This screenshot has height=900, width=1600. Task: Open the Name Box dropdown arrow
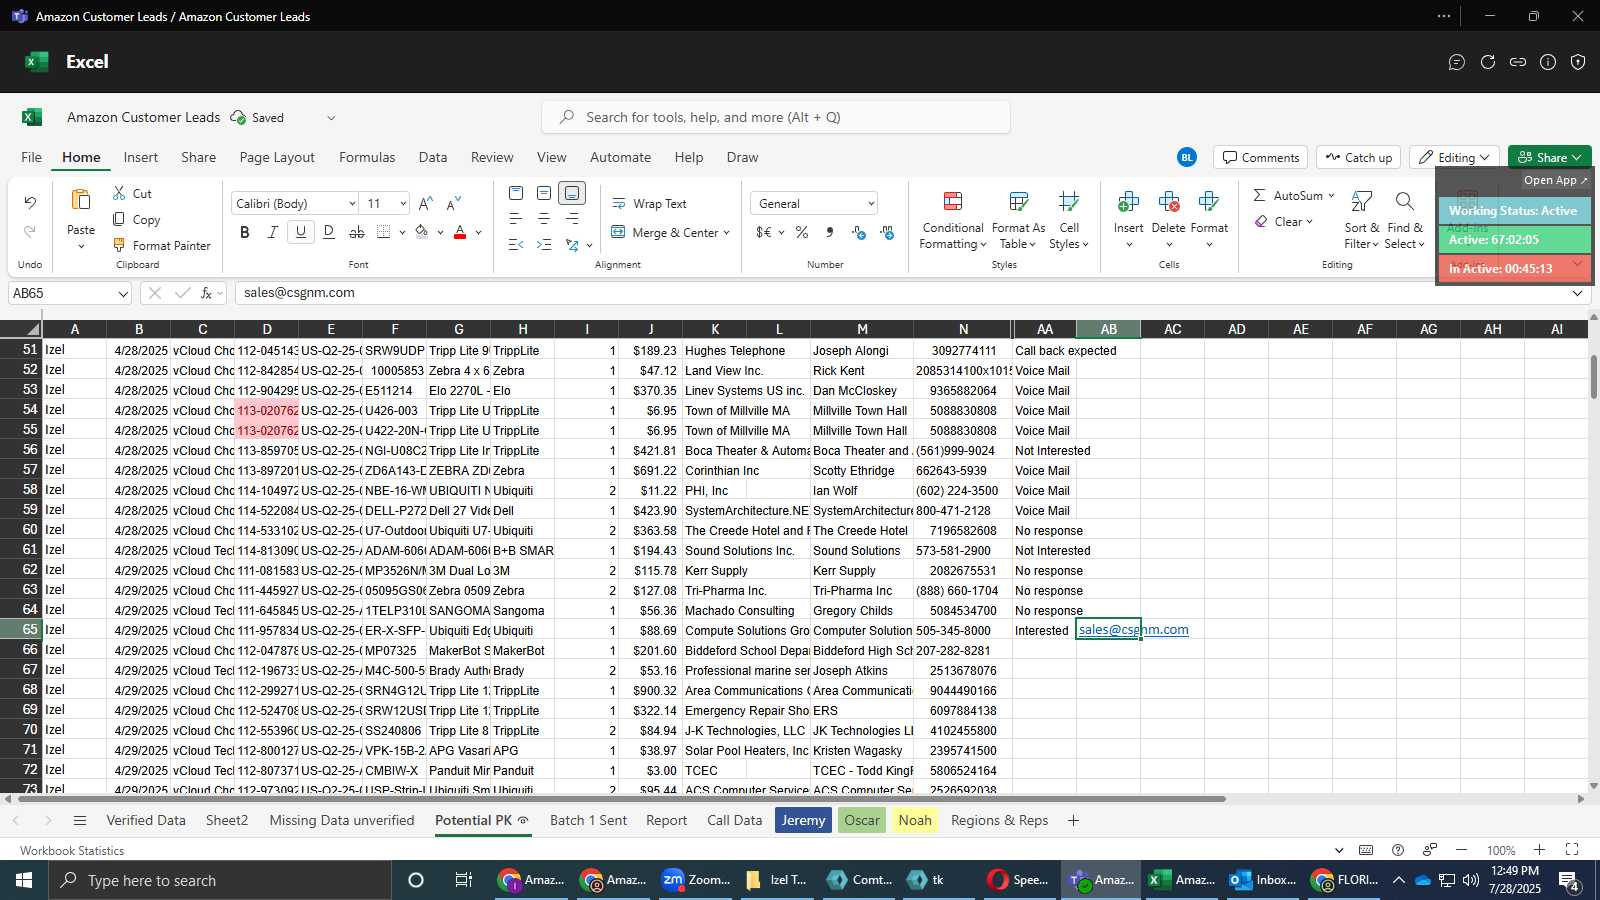[123, 294]
